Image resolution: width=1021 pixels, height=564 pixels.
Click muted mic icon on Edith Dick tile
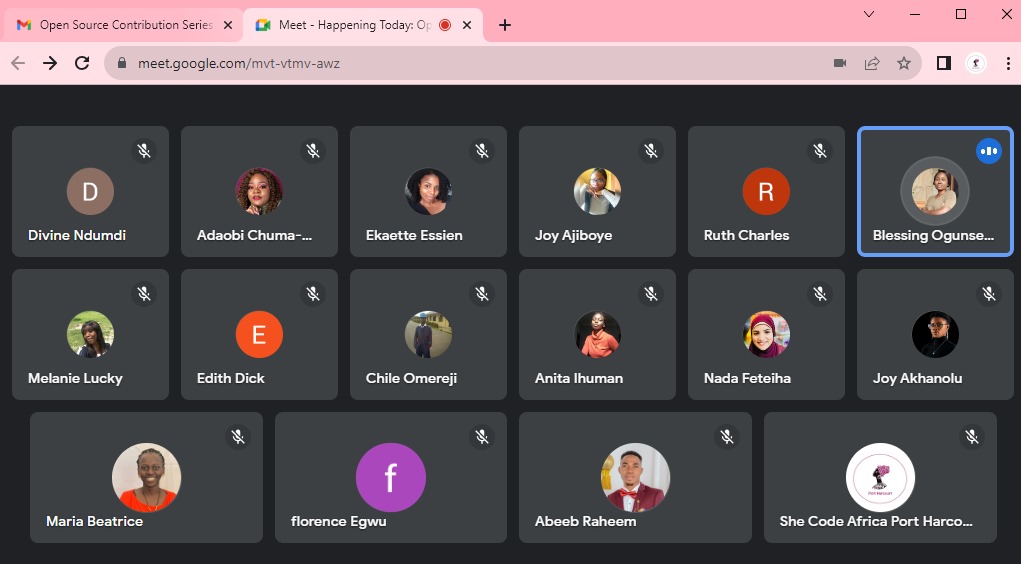point(313,294)
